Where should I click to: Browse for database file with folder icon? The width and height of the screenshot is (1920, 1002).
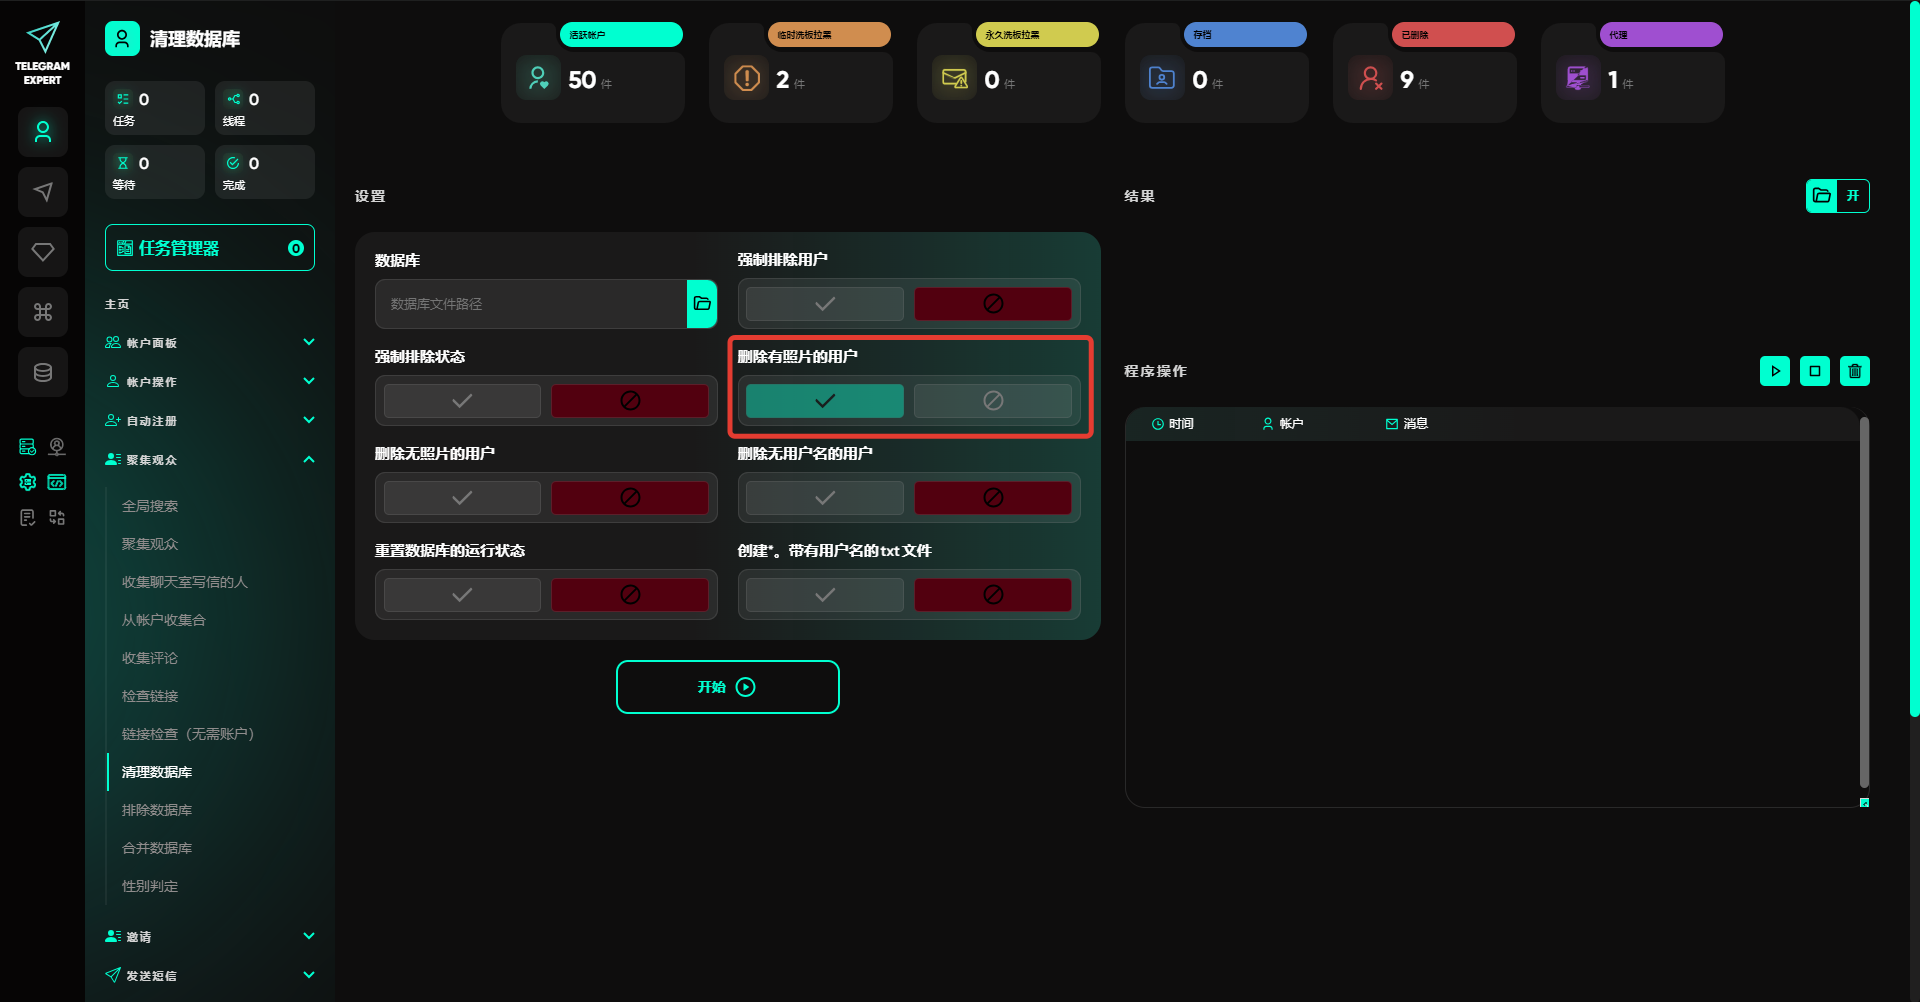click(x=702, y=304)
